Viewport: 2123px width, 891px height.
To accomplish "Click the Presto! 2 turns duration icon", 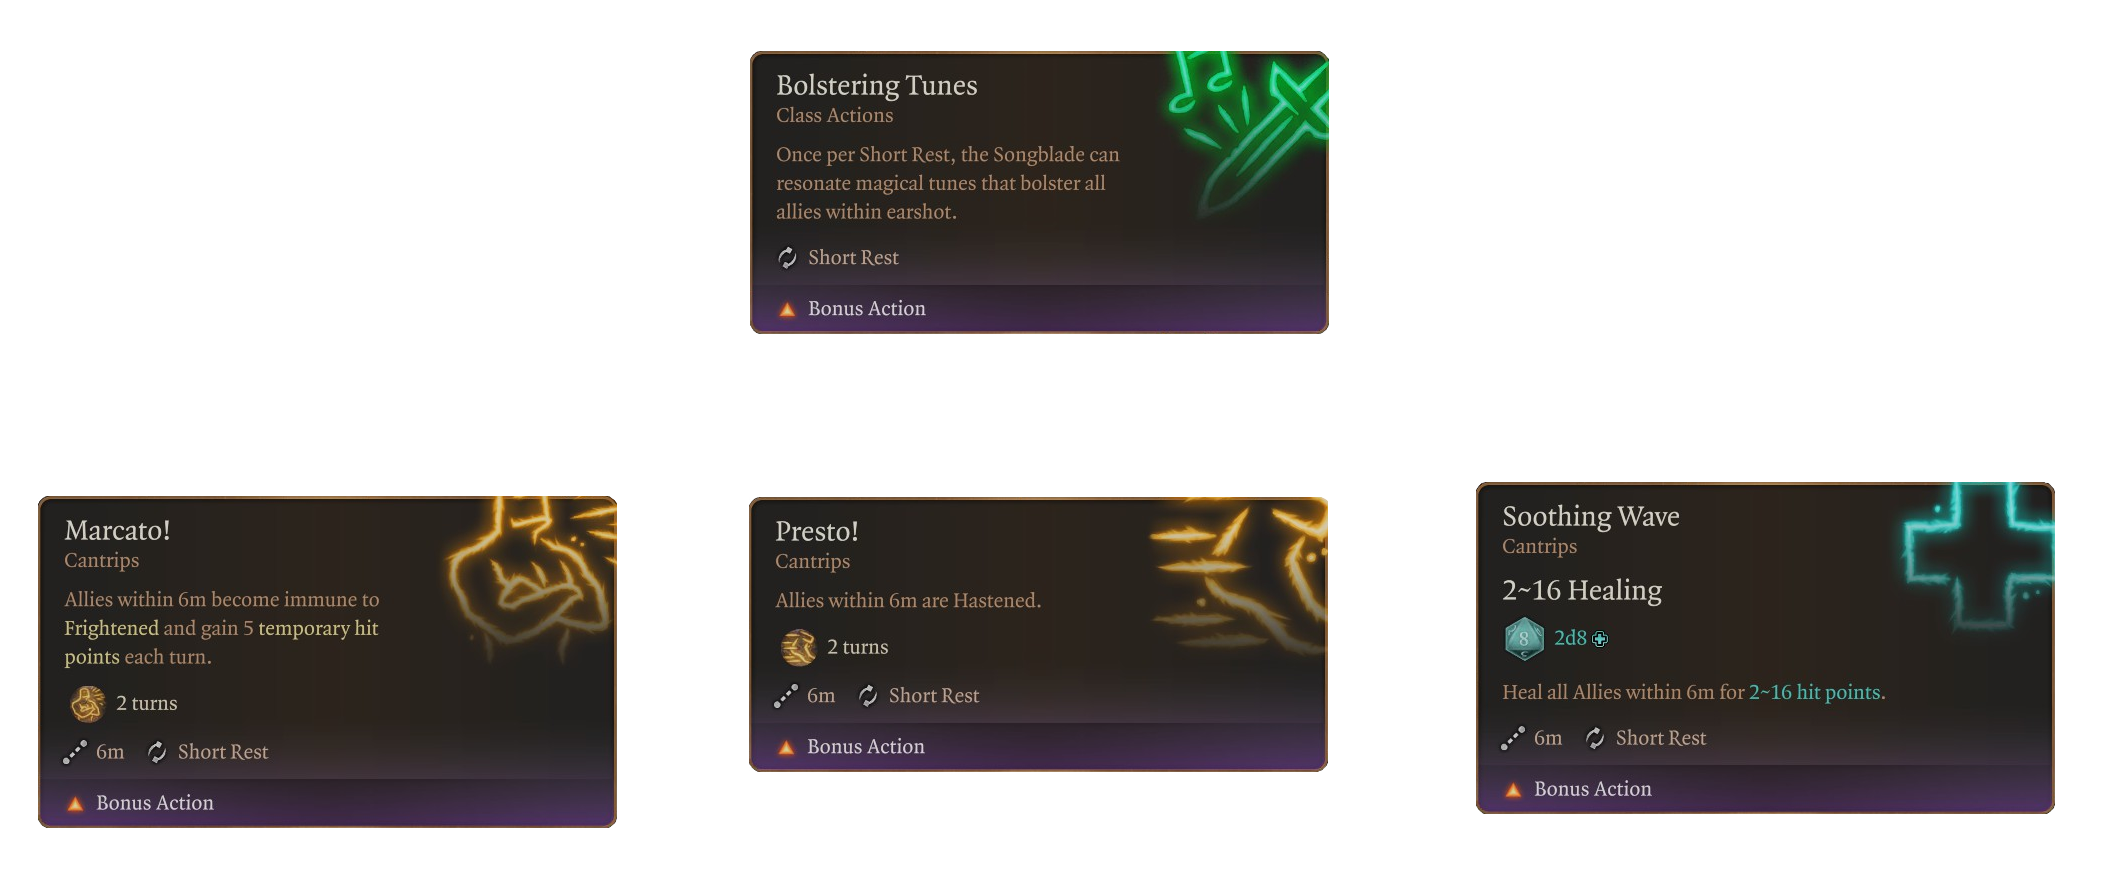I will pyautogui.click(x=798, y=648).
